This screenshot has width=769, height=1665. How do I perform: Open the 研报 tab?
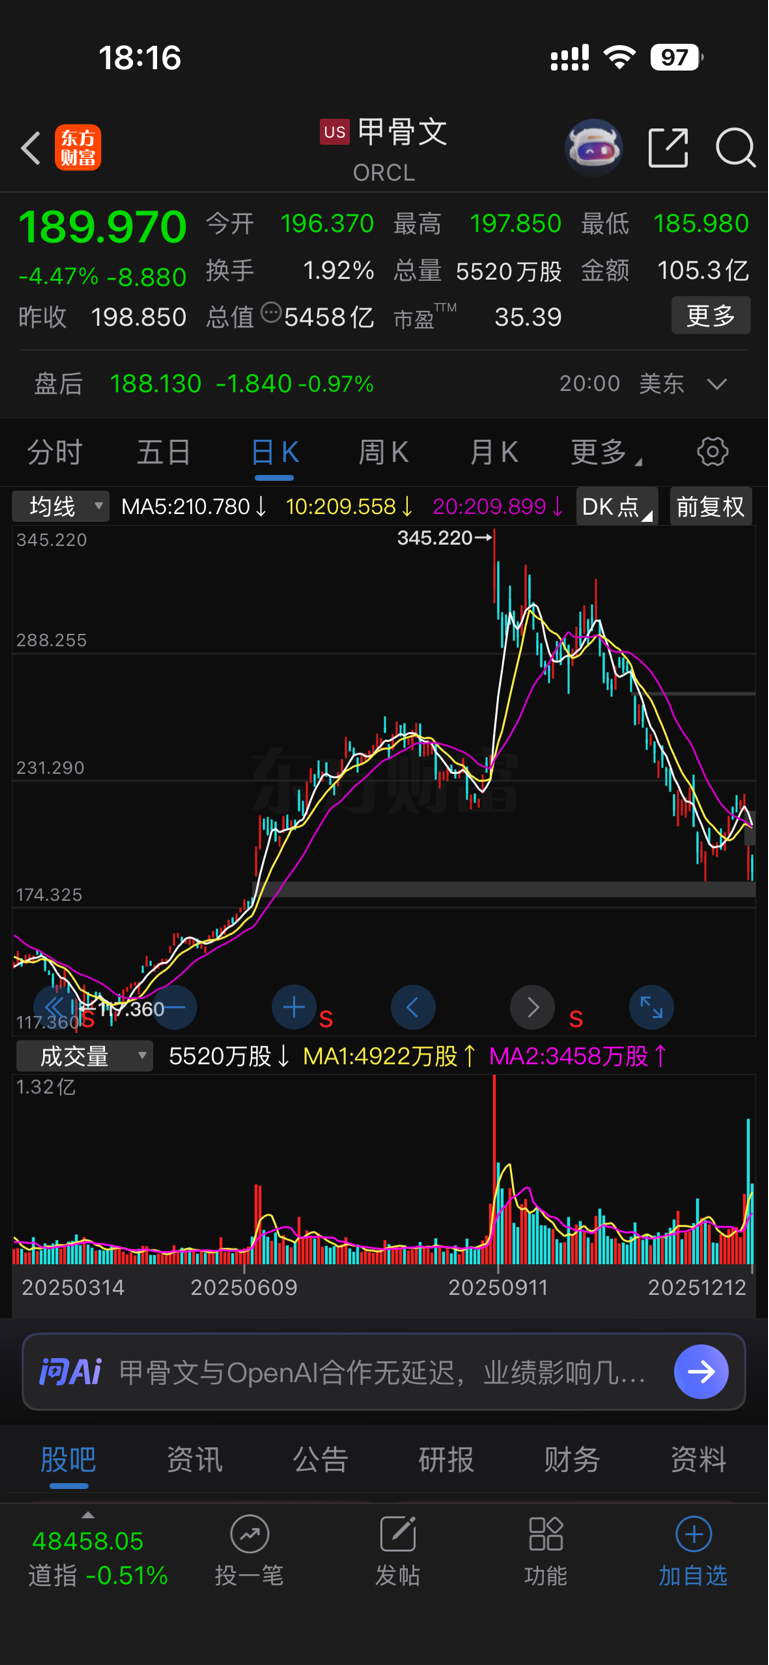tap(447, 1460)
